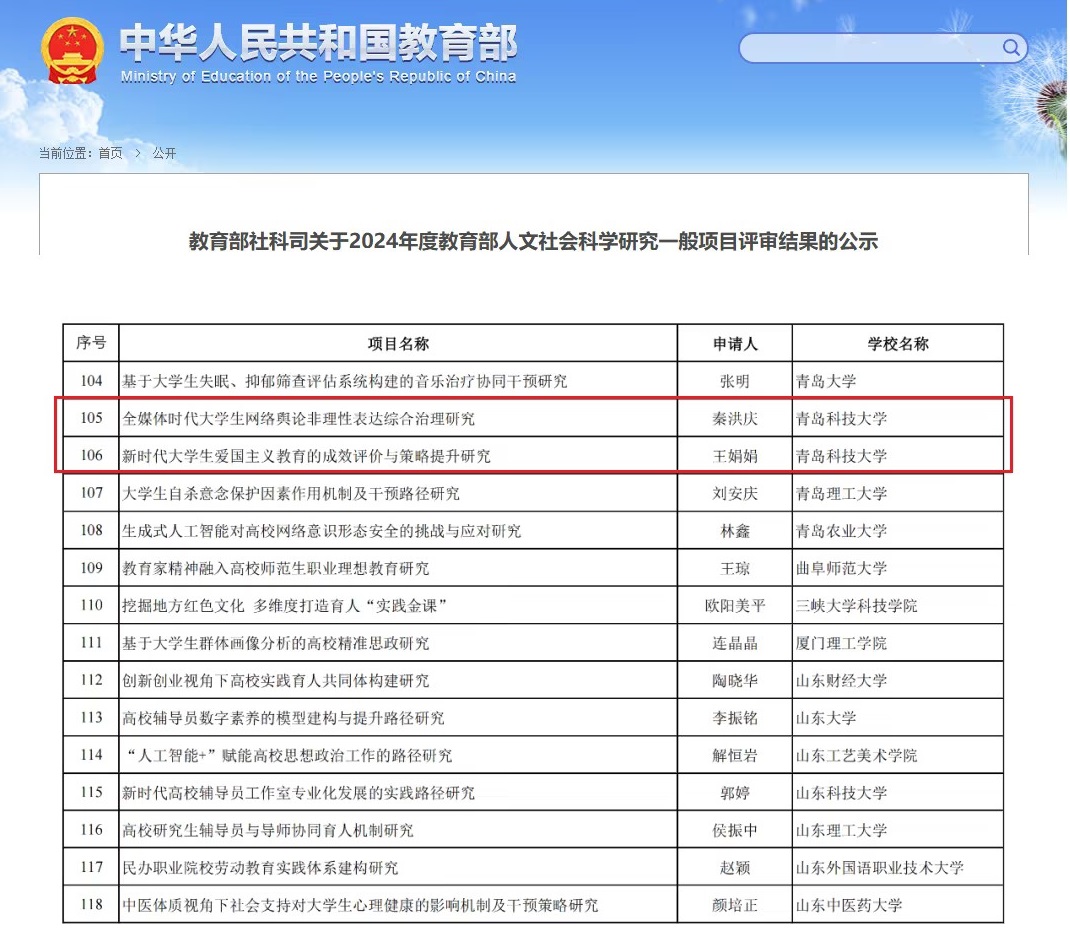Click applicant name 王娟娟

pos(735,456)
